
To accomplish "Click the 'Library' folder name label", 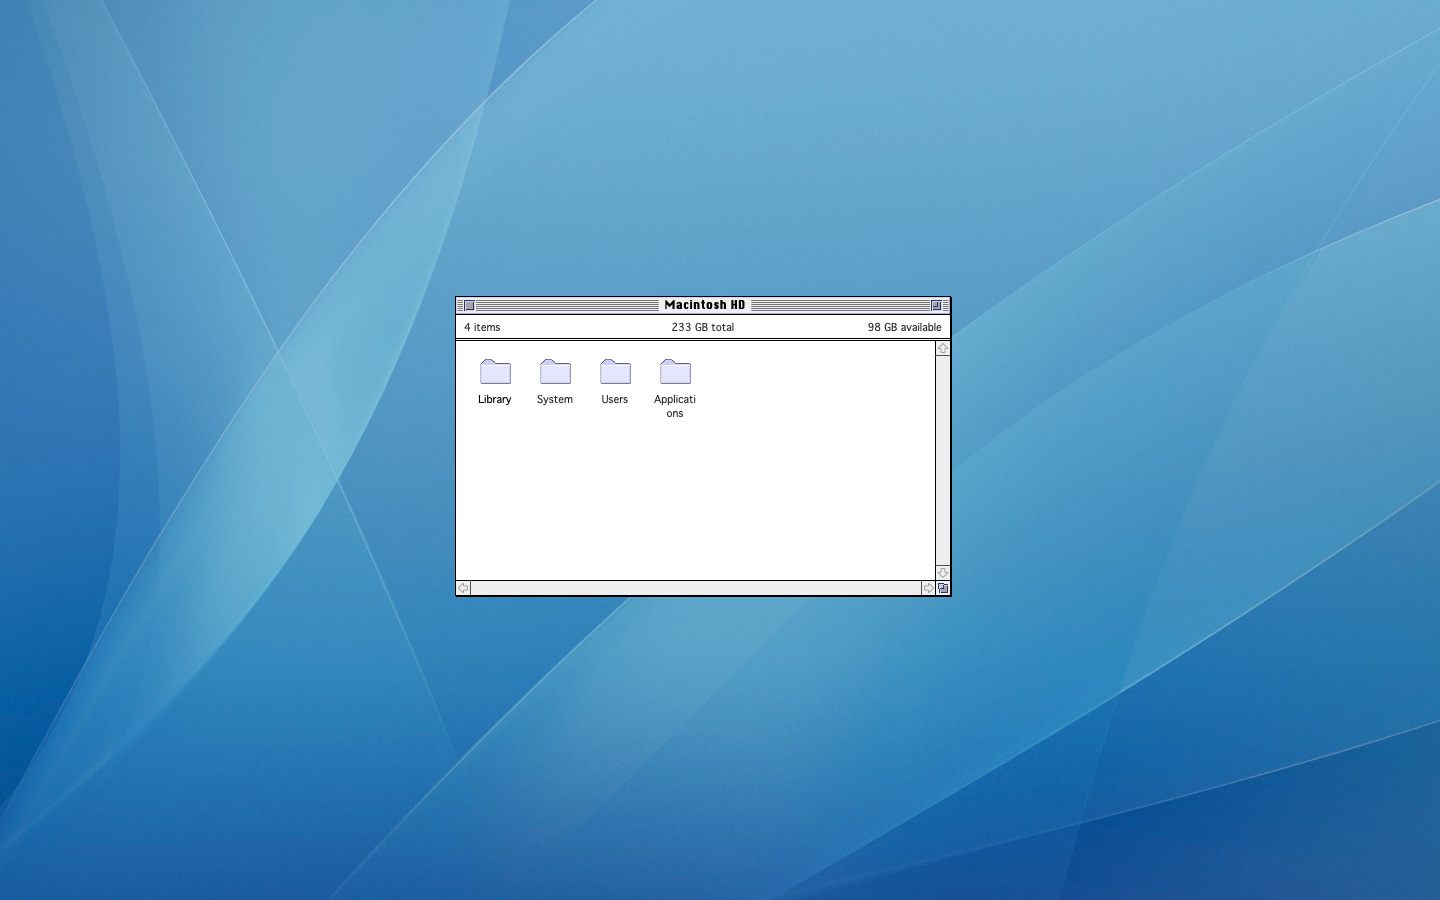I will (495, 399).
